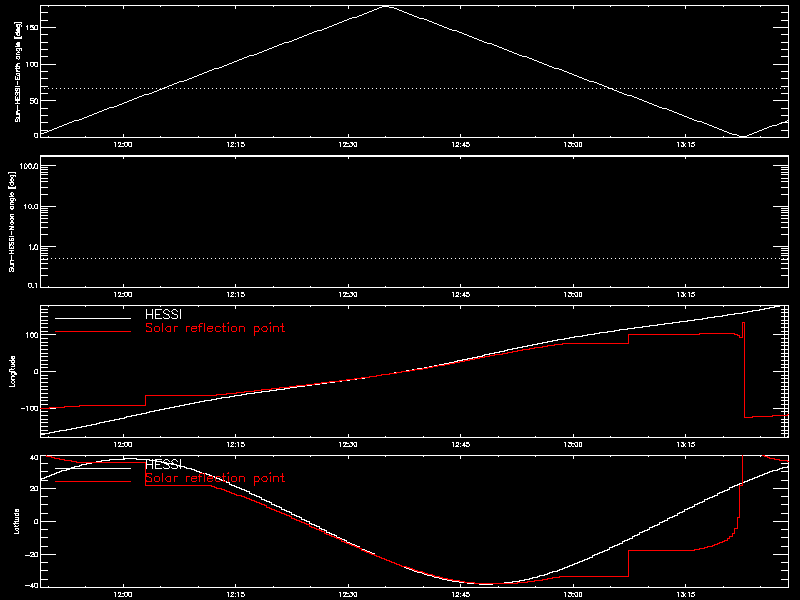
Task: Click the "0" tick on Sun-HESSI-Earth angle axis
Action: click(36, 135)
